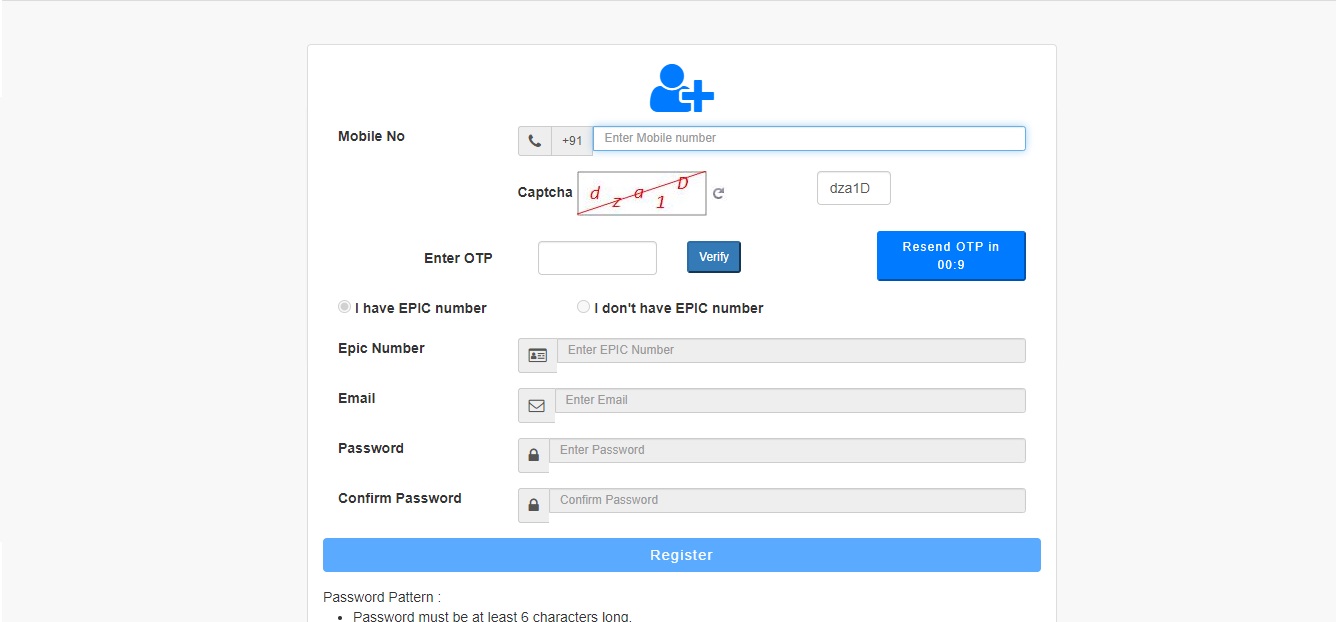Click the 'Enter OTP' label
1336x622 pixels.
tap(458, 258)
